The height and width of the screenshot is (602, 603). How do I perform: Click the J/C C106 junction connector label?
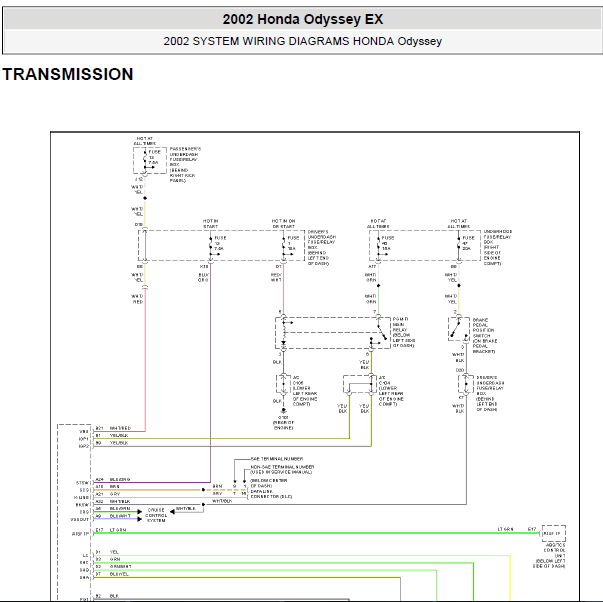point(305,391)
